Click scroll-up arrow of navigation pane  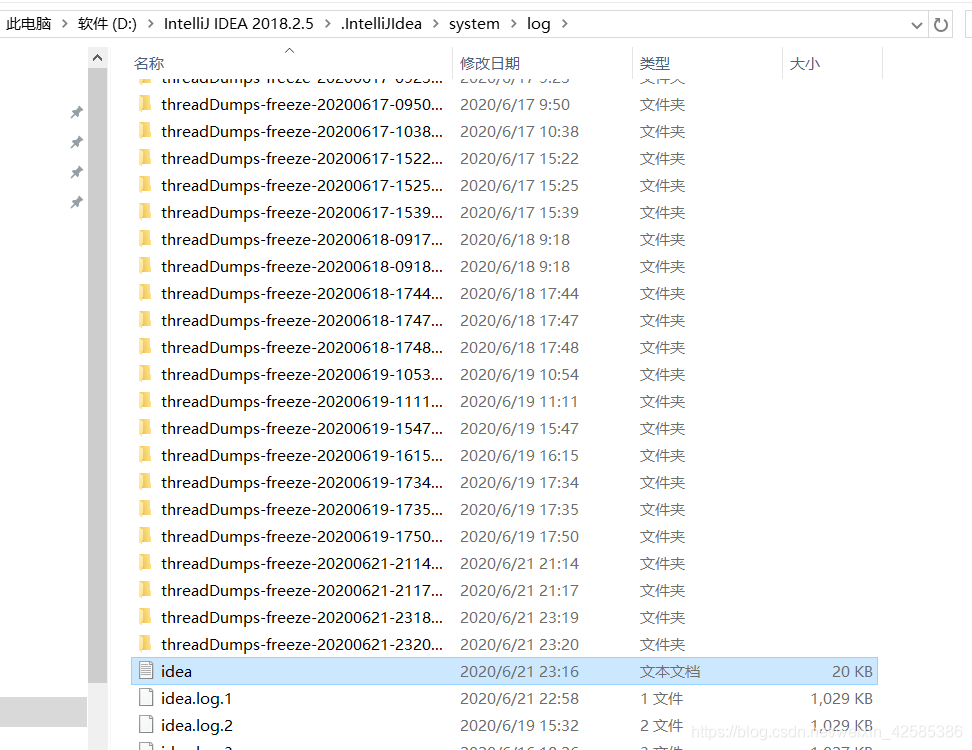tap(97, 58)
